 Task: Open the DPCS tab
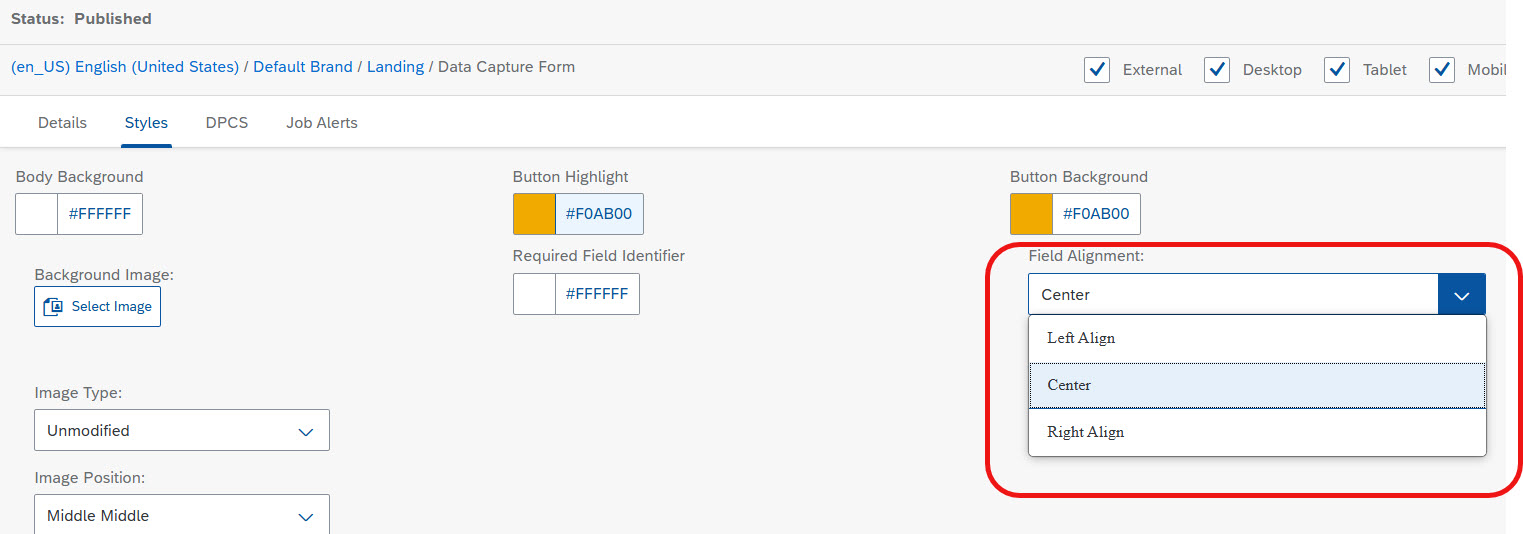pyautogui.click(x=227, y=123)
